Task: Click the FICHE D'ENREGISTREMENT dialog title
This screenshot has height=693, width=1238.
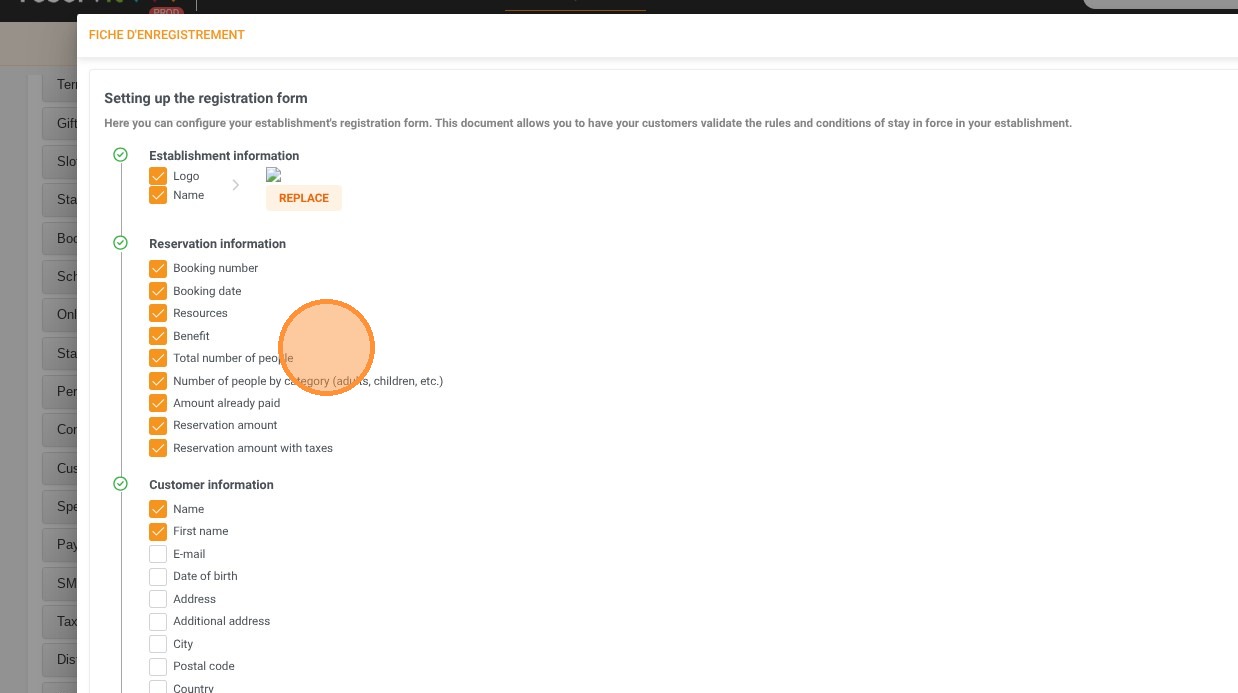Action: pos(167,35)
